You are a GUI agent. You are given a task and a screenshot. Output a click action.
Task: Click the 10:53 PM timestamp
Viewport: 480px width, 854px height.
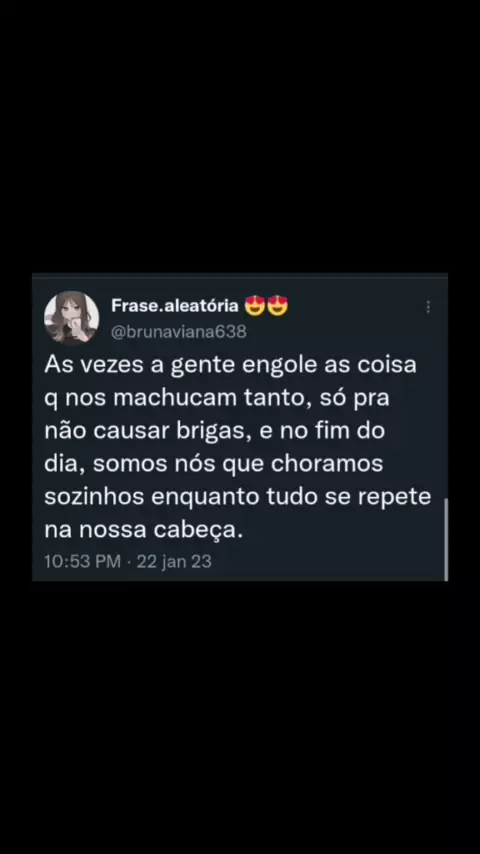click(x=82, y=562)
